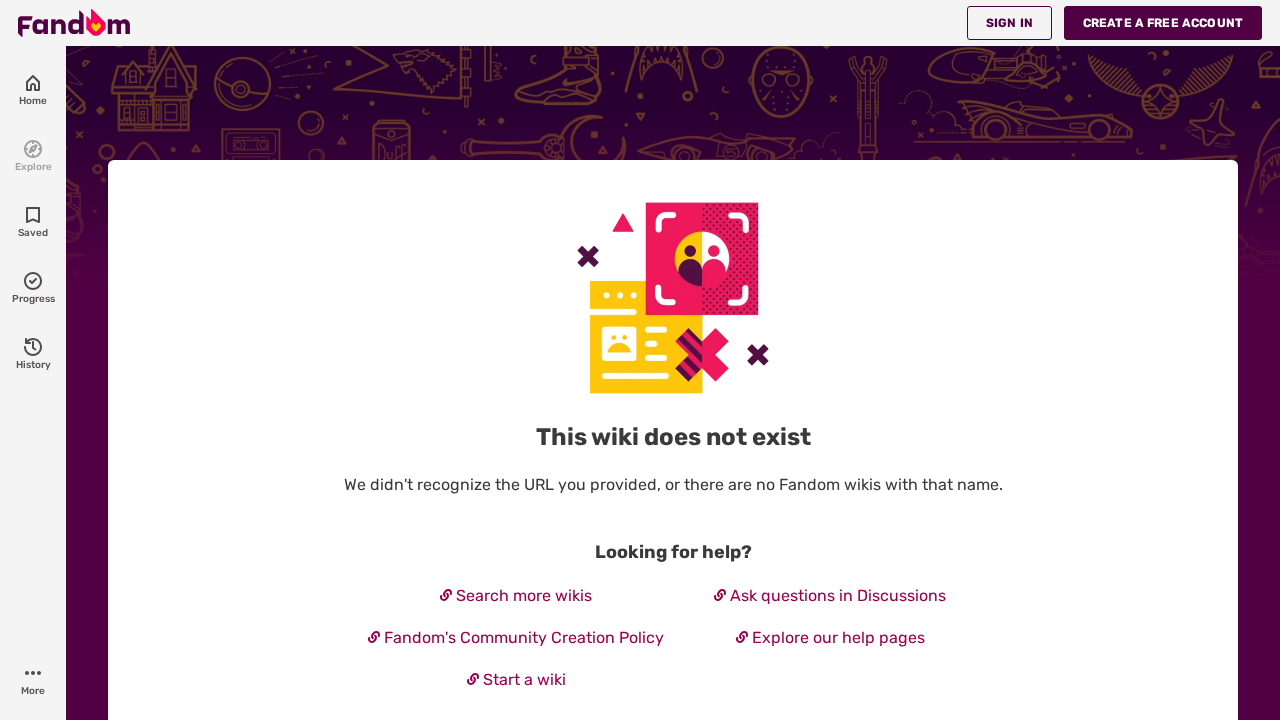
Task: Open the Progress checkmark icon
Action: tap(33, 281)
